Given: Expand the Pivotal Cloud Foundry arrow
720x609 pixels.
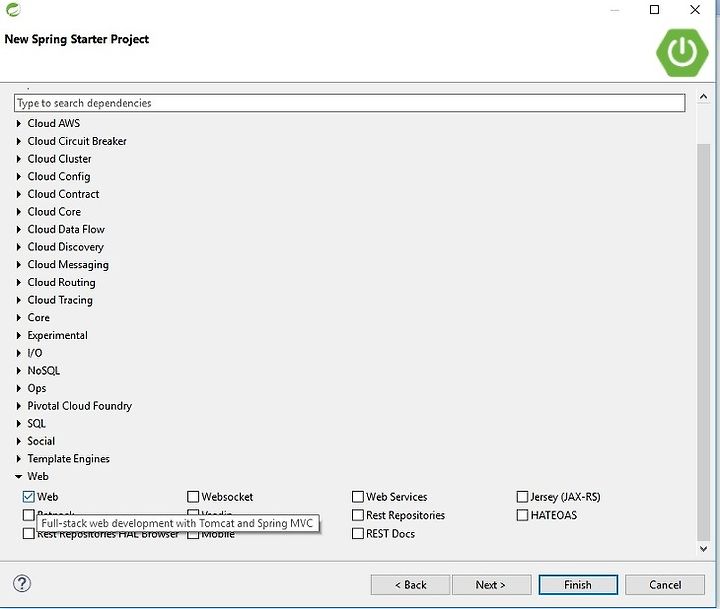Looking at the screenshot, I should click(18, 406).
